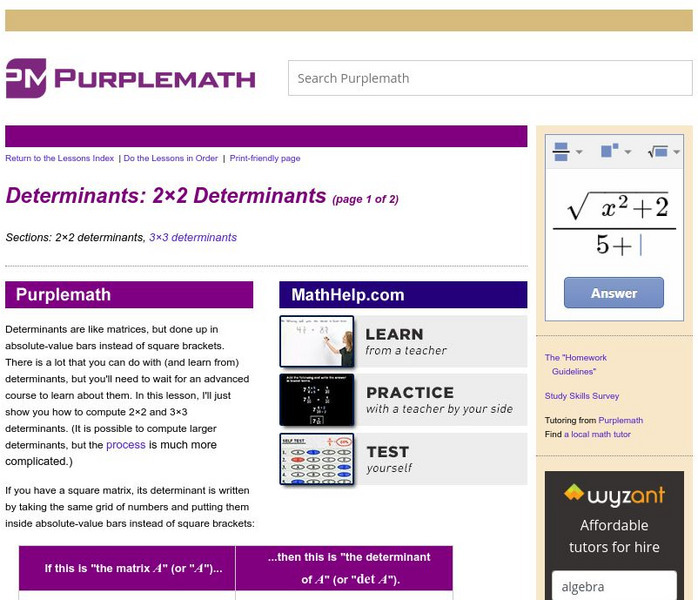The height and width of the screenshot is (600, 698).
Task: Click the Determinants: 2×2 Determinants page title
Action: point(166,196)
